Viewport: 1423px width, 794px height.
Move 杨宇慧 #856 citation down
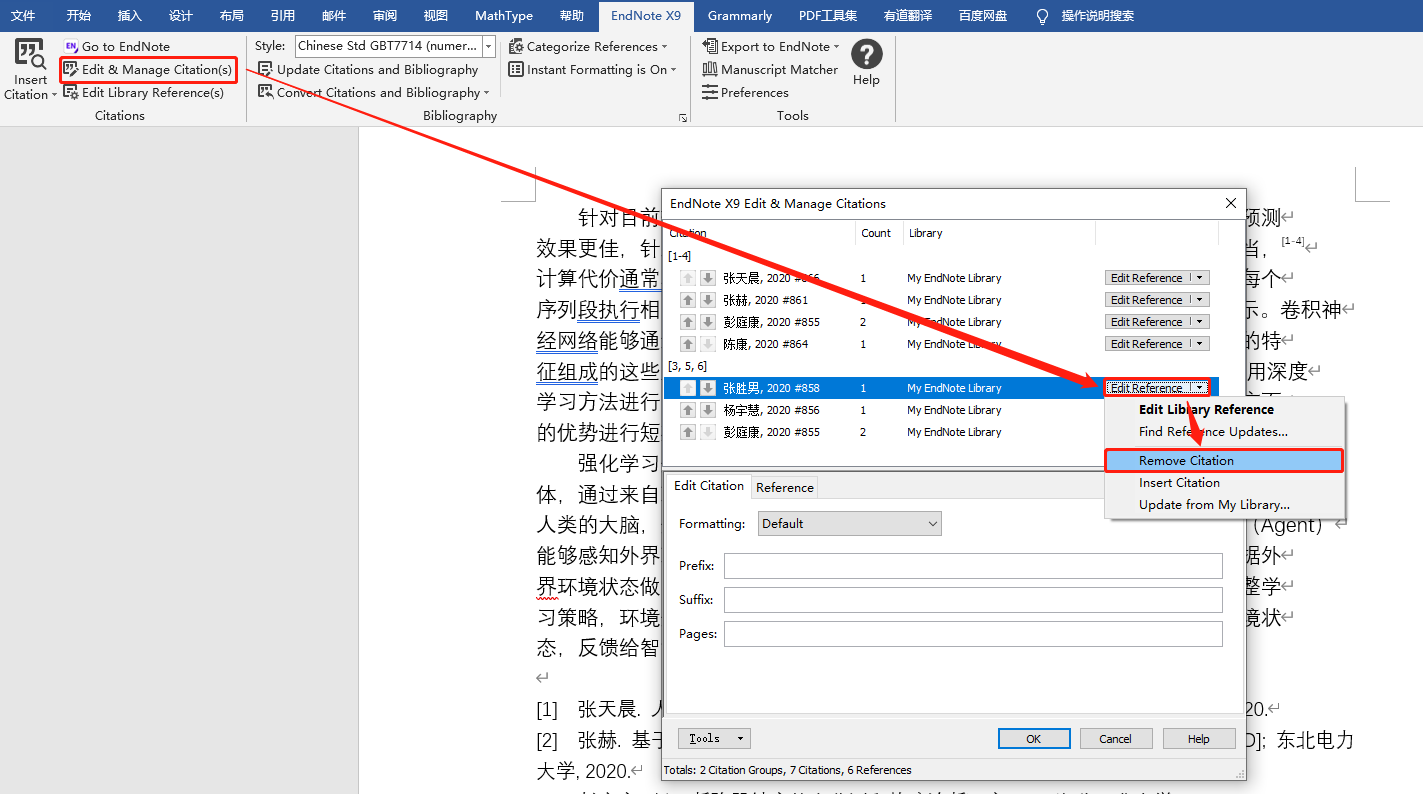click(707, 410)
